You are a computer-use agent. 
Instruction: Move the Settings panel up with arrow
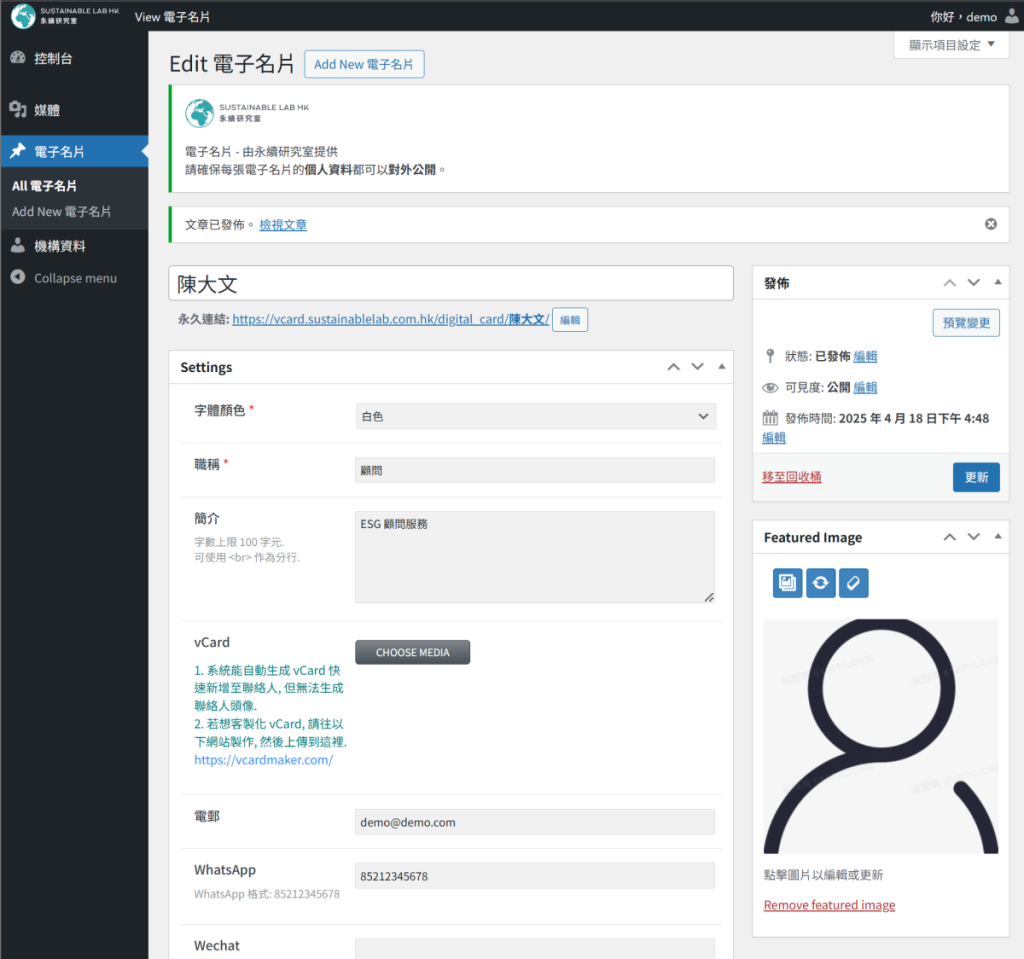[x=674, y=367]
